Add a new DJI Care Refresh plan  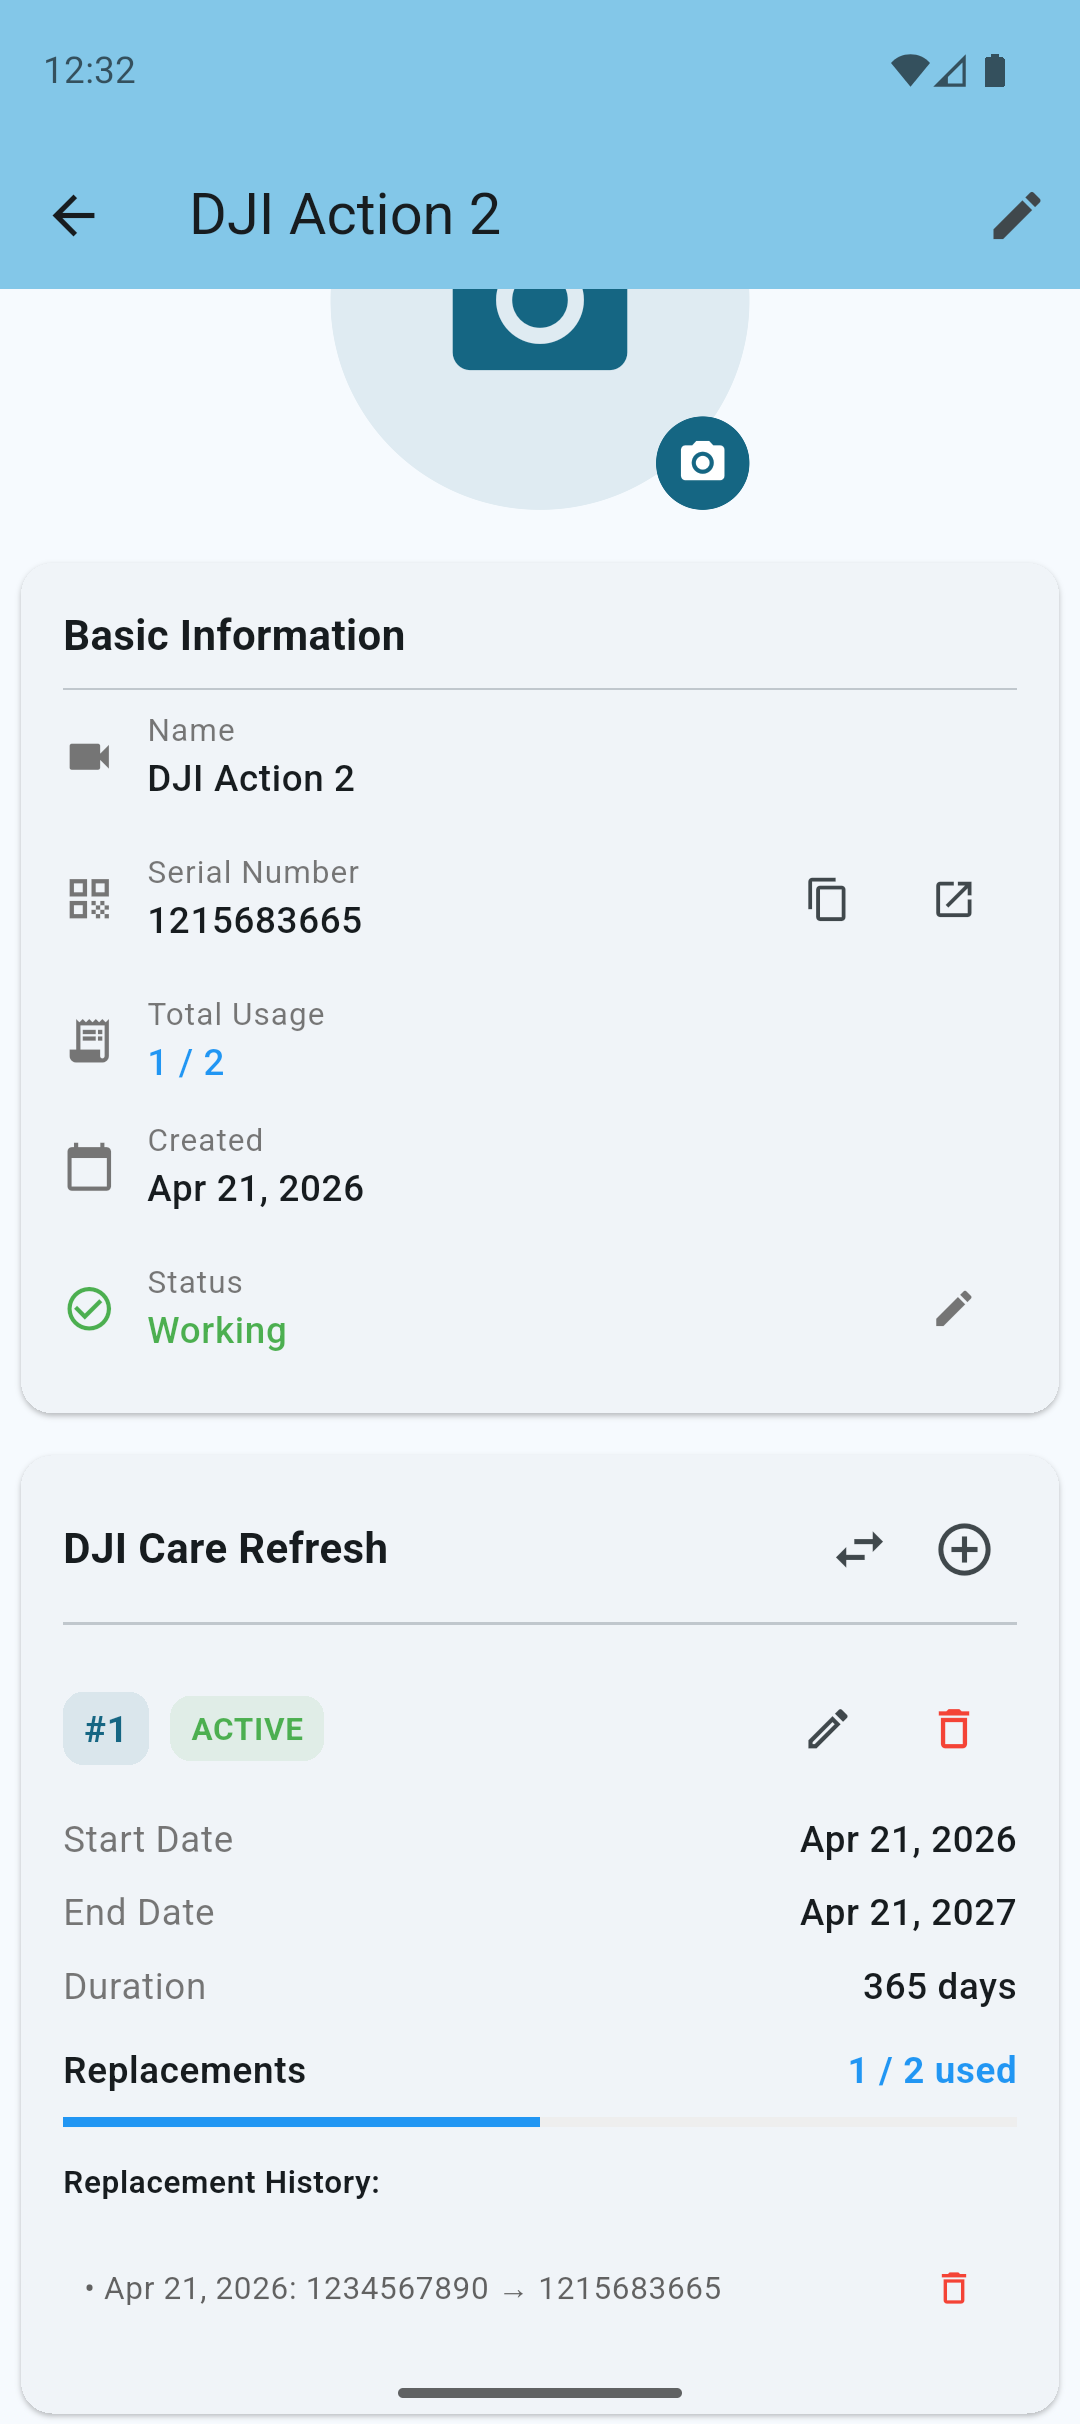click(964, 1549)
